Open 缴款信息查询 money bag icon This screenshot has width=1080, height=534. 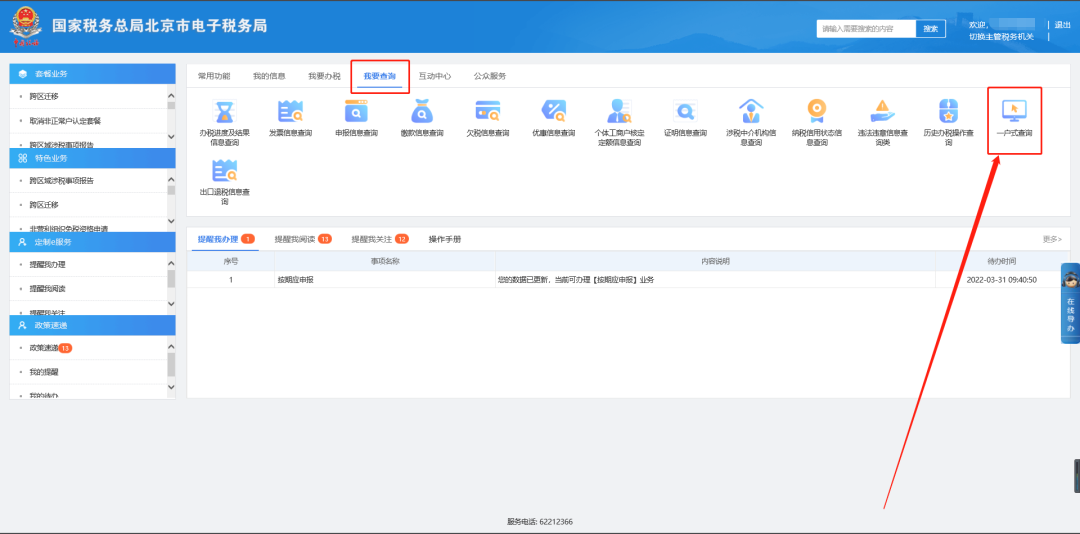pyautogui.click(x=422, y=111)
